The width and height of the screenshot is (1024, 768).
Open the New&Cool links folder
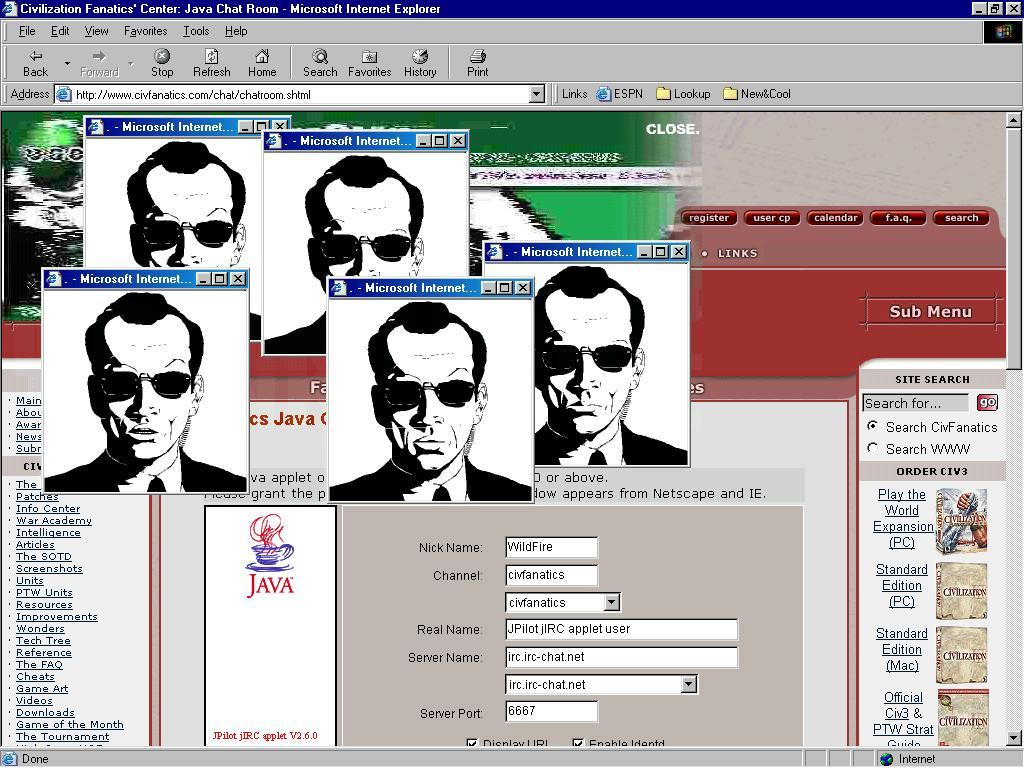tap(757, 94)
